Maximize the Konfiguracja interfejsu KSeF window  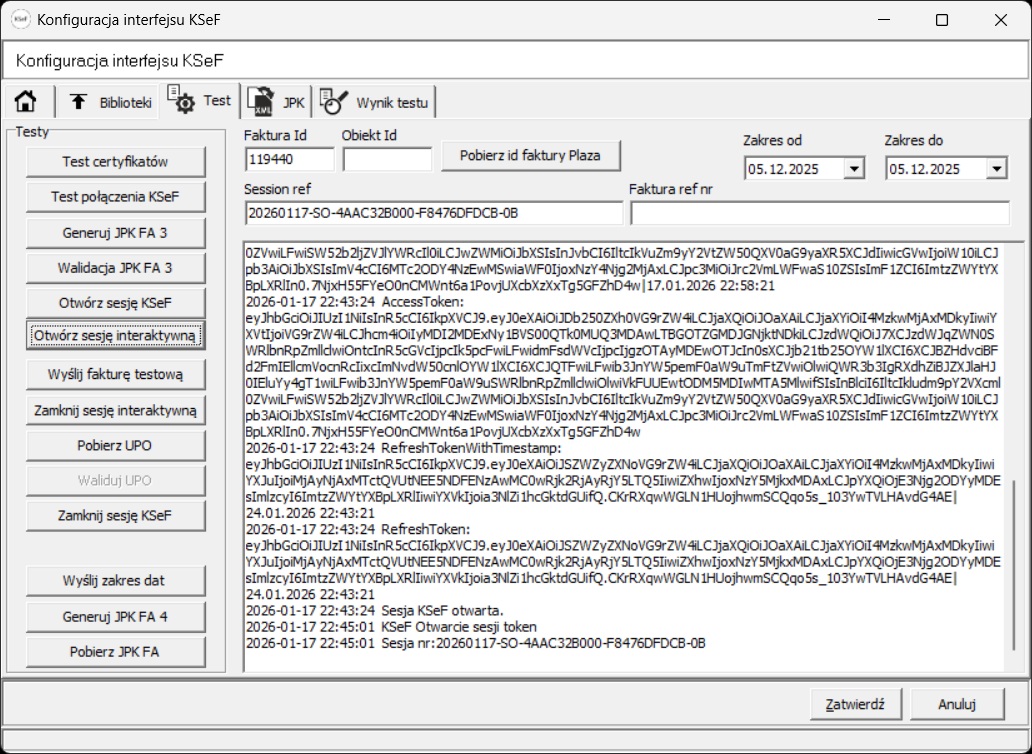pos(942,20)
